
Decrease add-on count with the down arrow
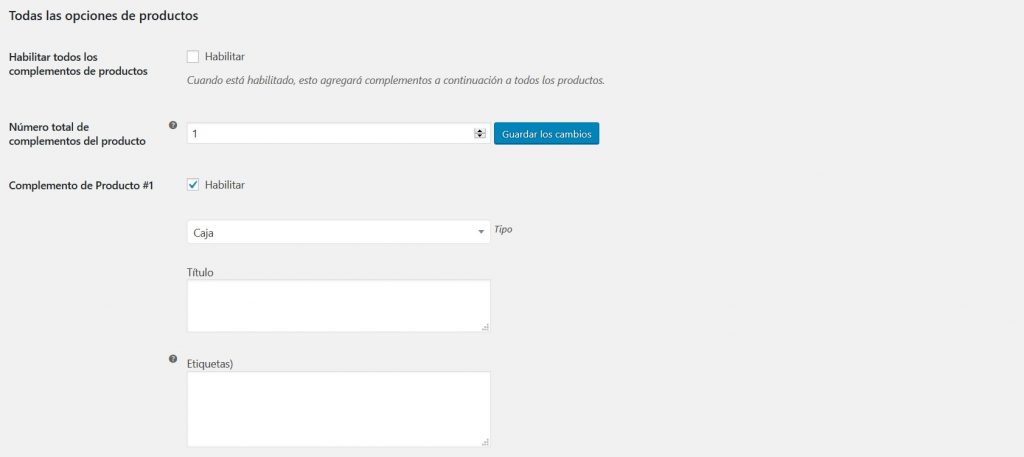480,136
